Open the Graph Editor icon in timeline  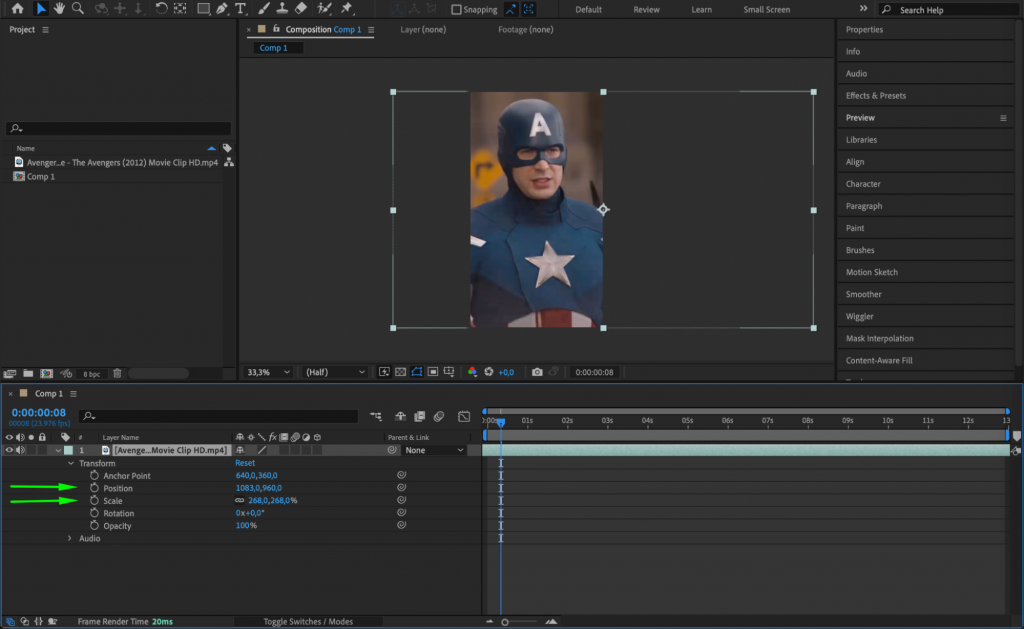pos(463,416)
